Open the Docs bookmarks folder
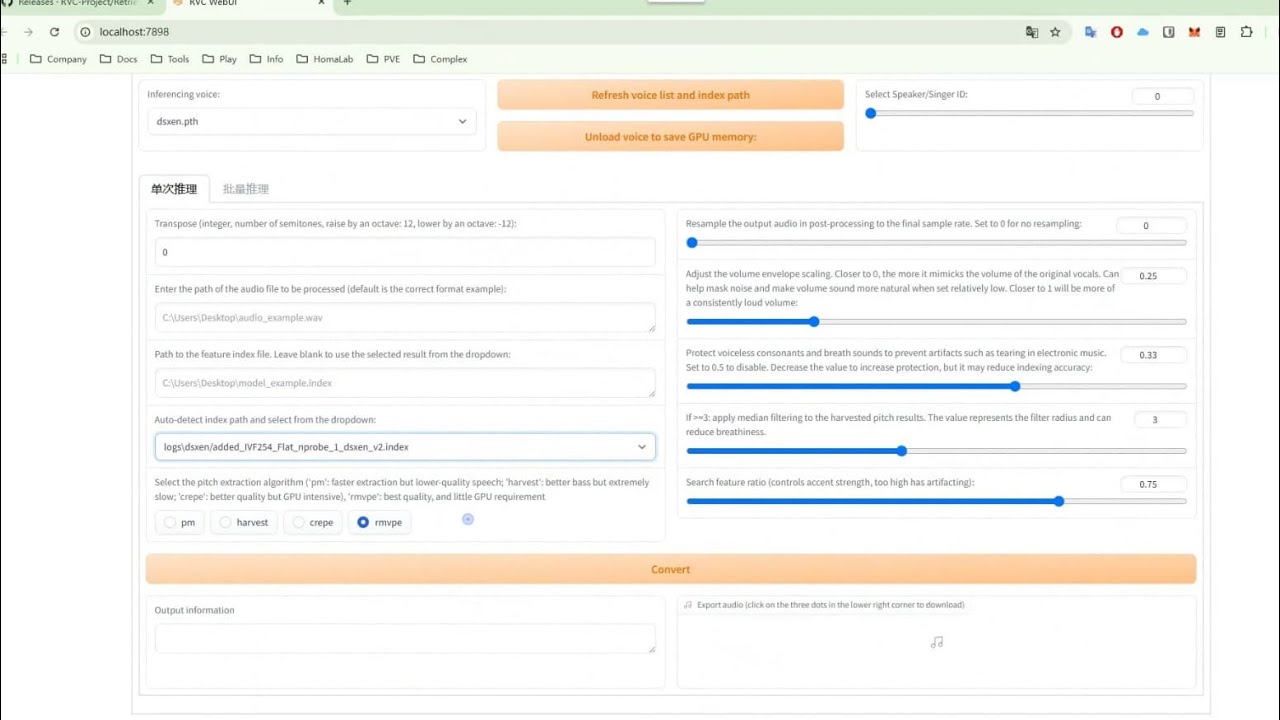 click(x=118, y=59)
